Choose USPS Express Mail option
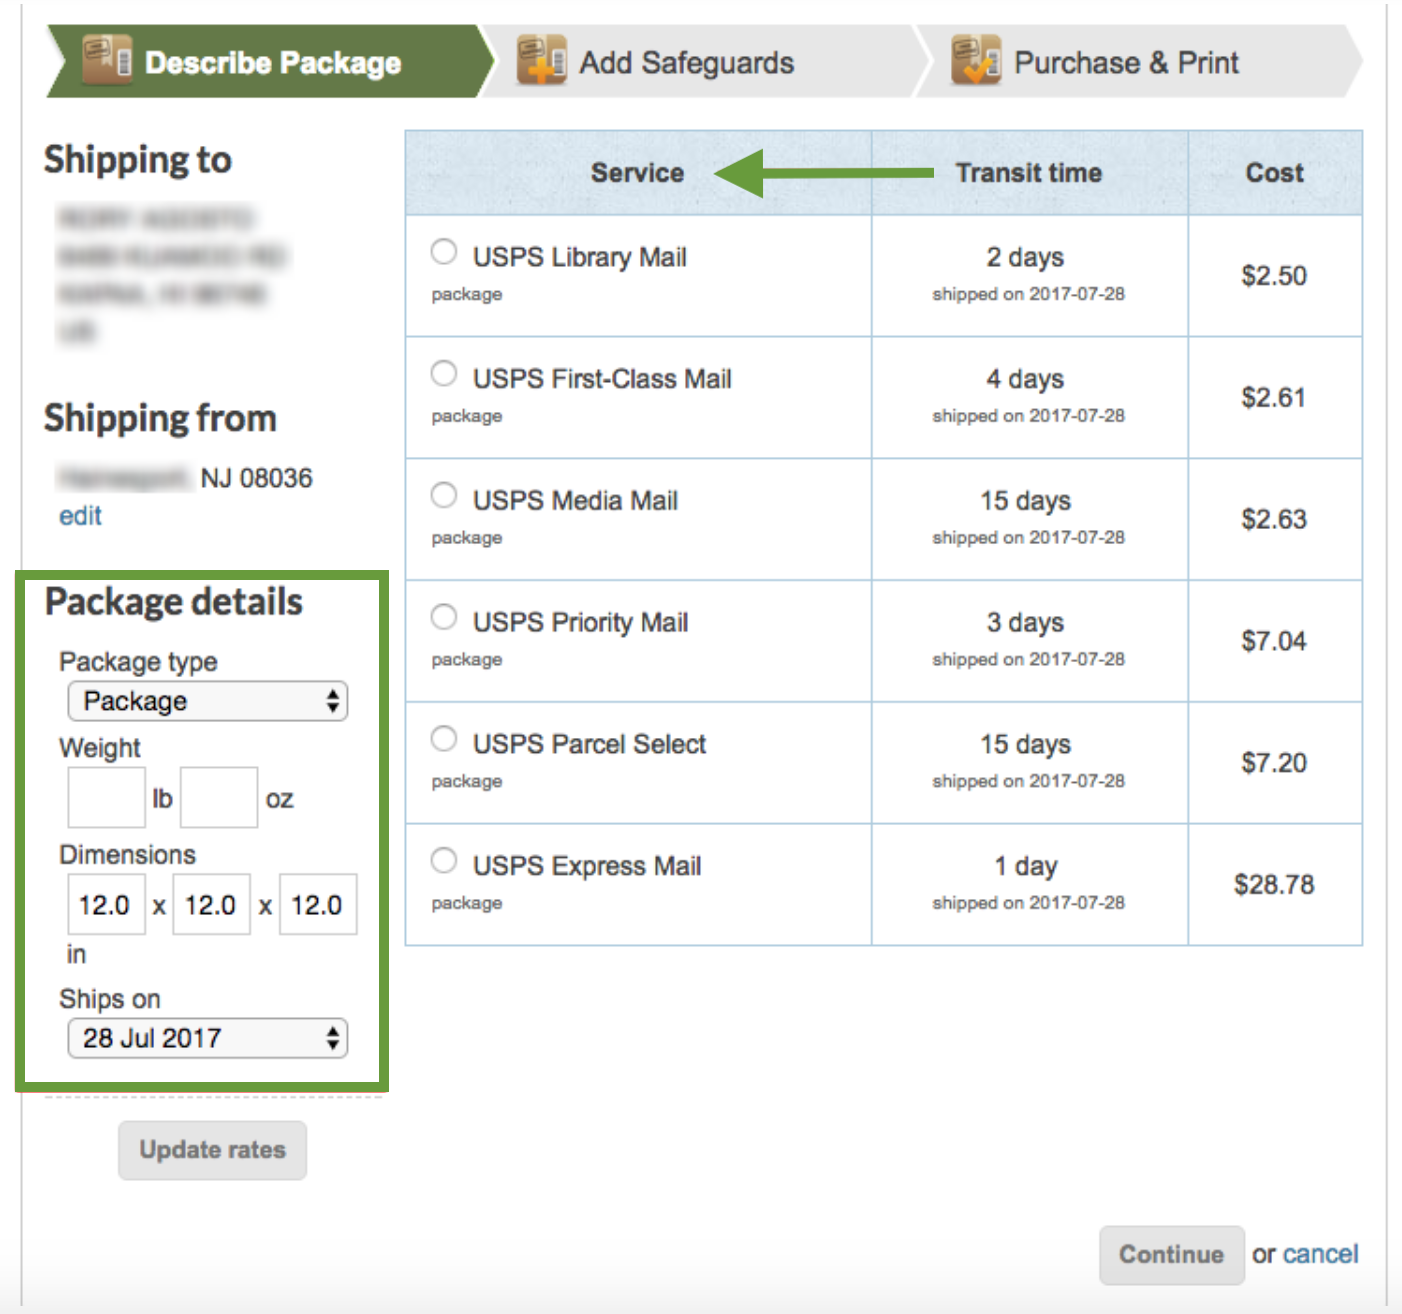Viewport: 1402px width, 1314px height. [x=444, y=860]
